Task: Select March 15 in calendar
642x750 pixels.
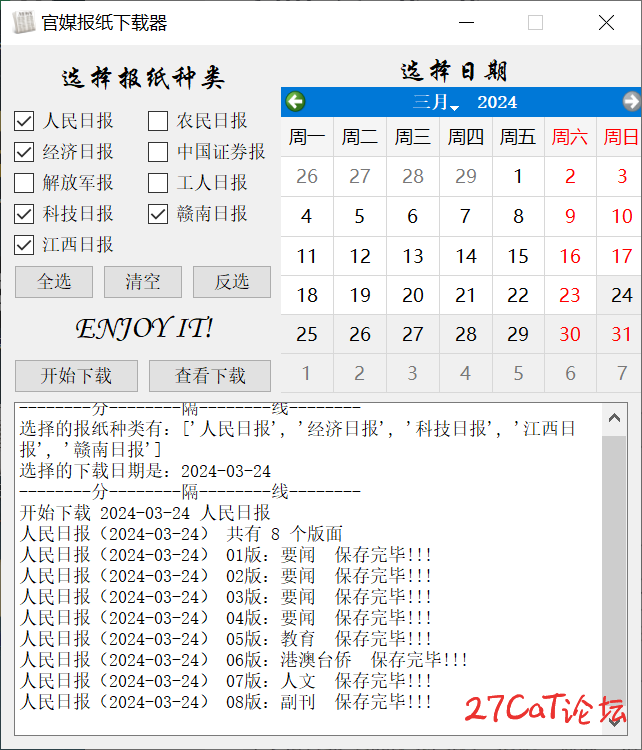Action: click(519, 256)
